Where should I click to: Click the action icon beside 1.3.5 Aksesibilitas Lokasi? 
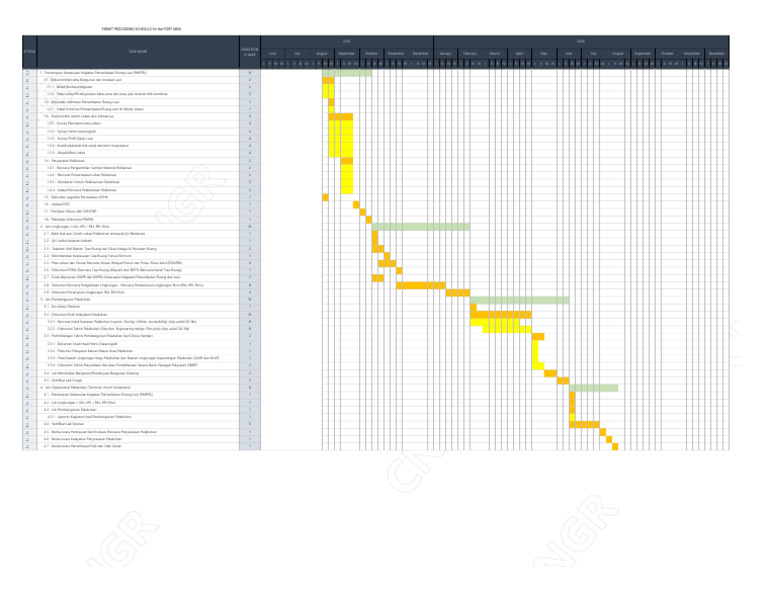point(27,153)
